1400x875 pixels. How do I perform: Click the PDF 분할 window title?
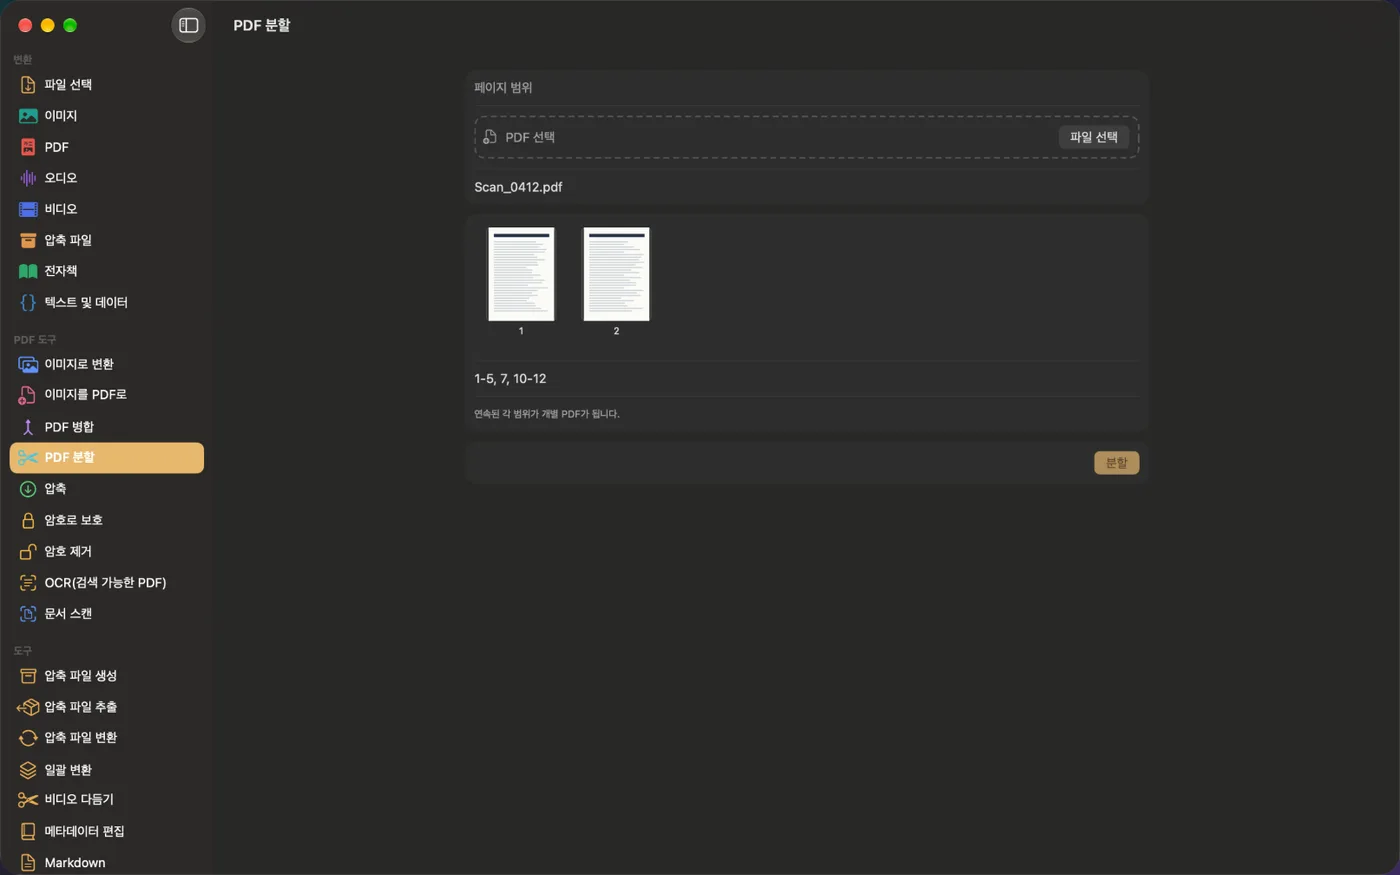pyautogui.click(x=262, y=25)
